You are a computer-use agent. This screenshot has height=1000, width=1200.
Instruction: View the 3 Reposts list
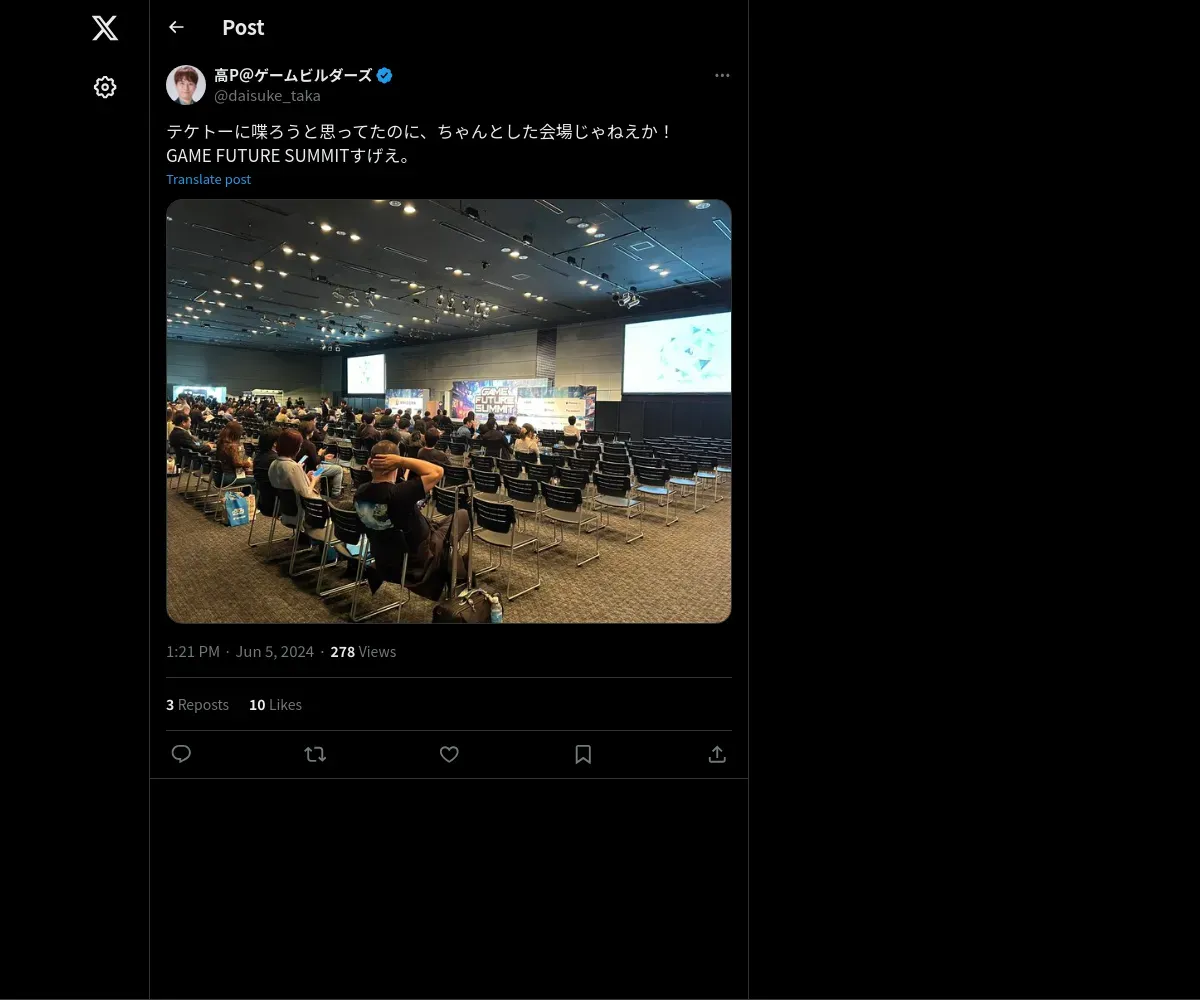(x=197, y=704)
